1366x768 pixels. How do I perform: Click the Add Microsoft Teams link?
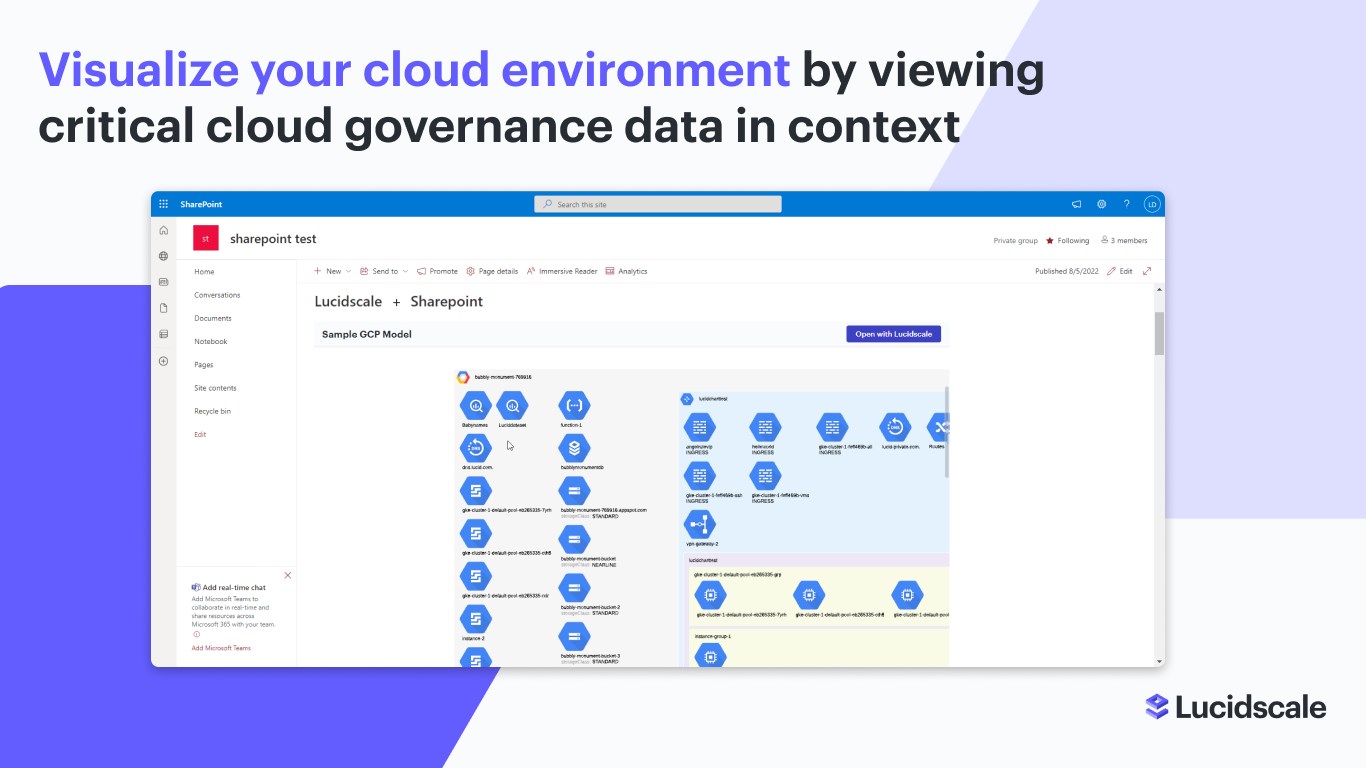click(221, 648)
